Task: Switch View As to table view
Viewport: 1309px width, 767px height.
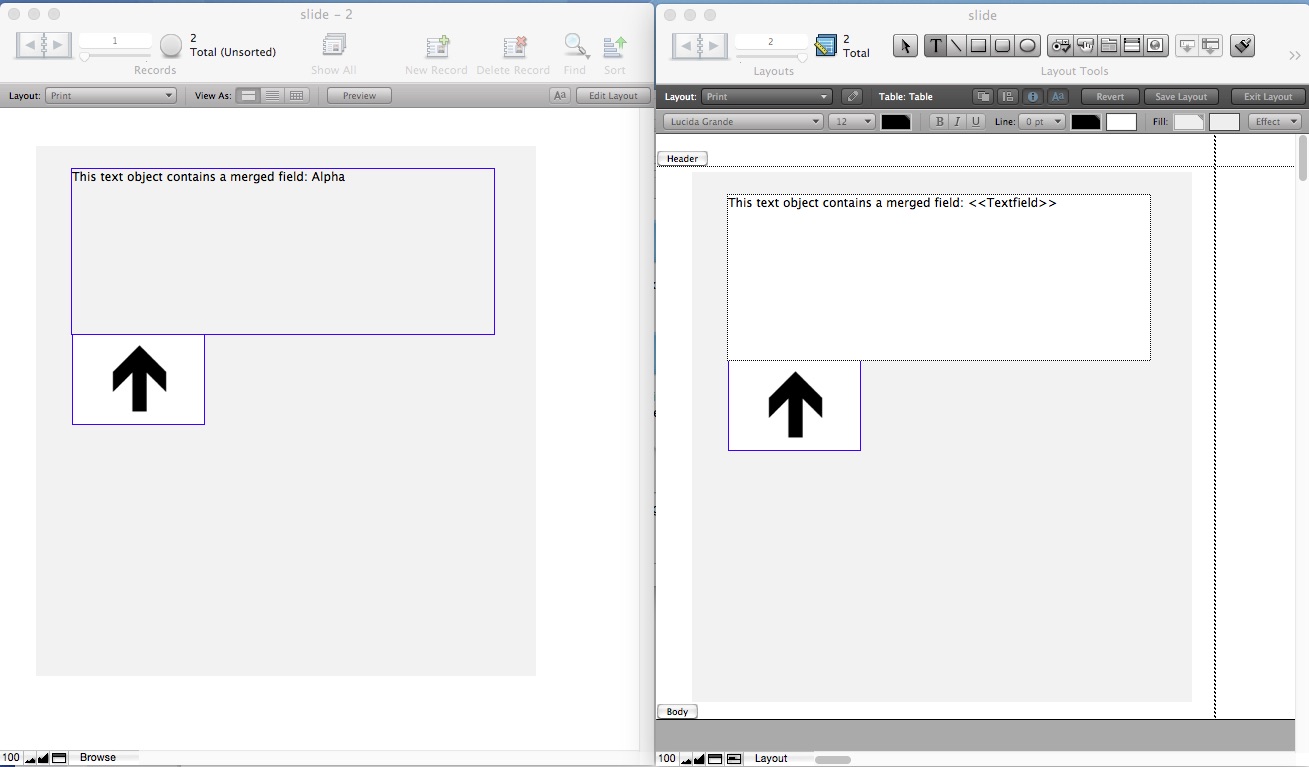Action: click(x=297, y=96)
